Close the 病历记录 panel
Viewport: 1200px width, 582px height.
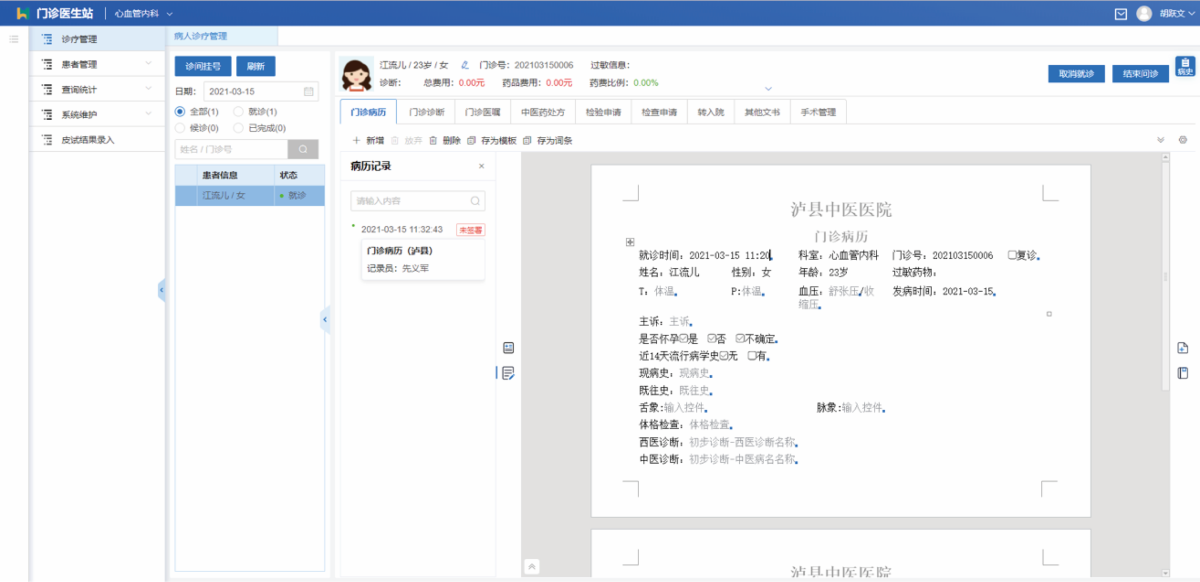(481, 166)
